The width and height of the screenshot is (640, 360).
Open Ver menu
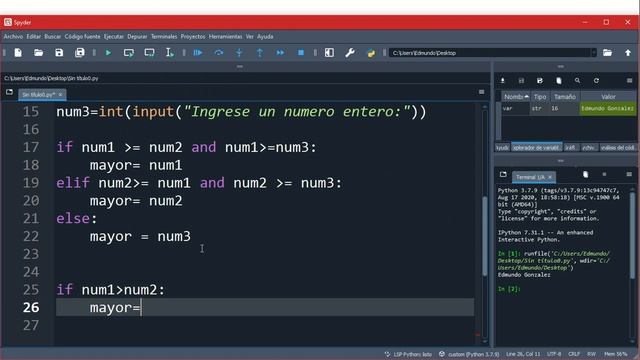tap(250, 37)
